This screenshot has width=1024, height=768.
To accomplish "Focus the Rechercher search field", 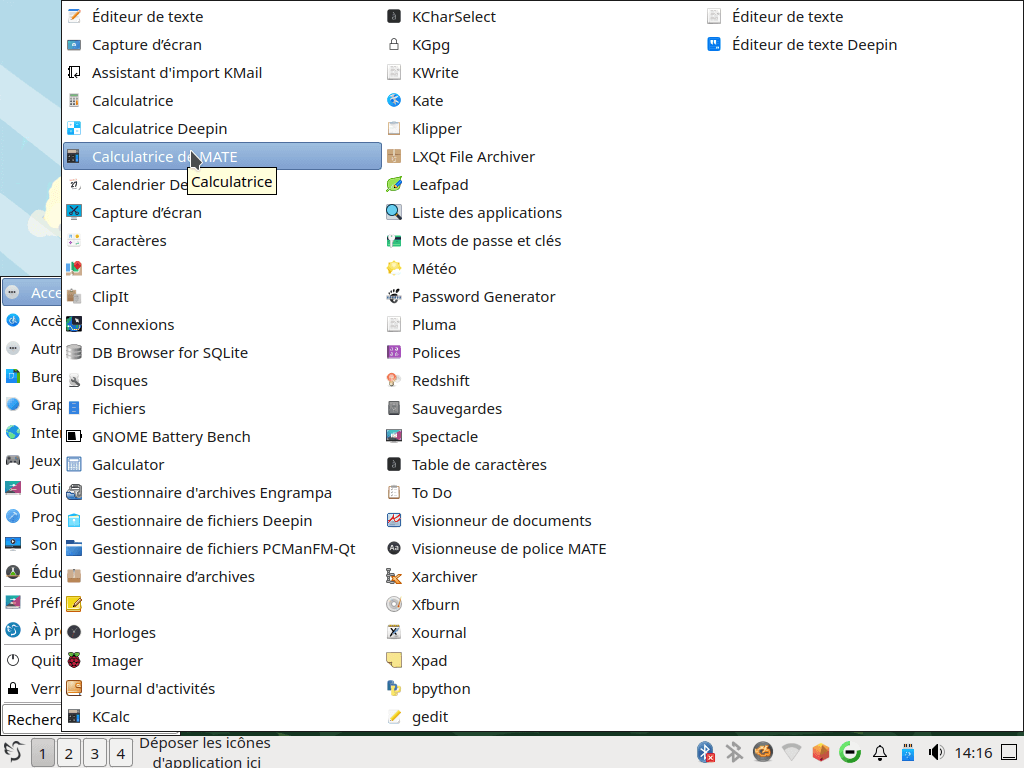I will coord(33,720).
